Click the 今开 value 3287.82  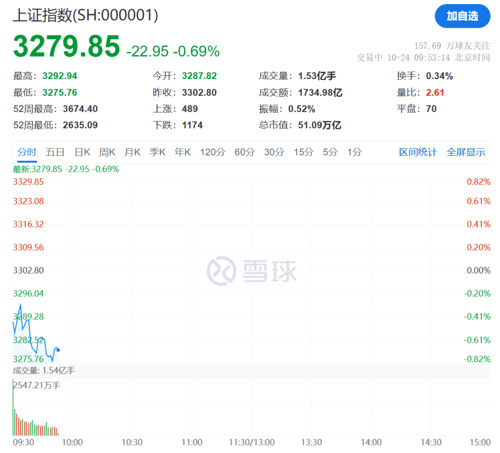pos(199,76)
